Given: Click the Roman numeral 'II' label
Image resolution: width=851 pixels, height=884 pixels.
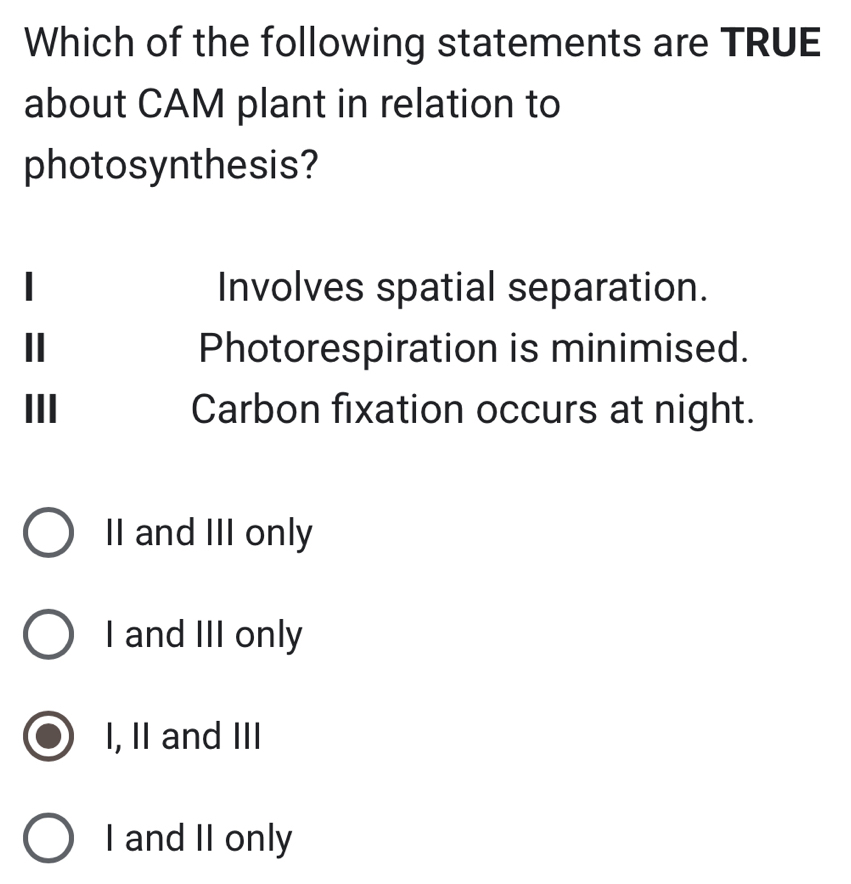Looking at the screenshot, I should pos(31,349).
